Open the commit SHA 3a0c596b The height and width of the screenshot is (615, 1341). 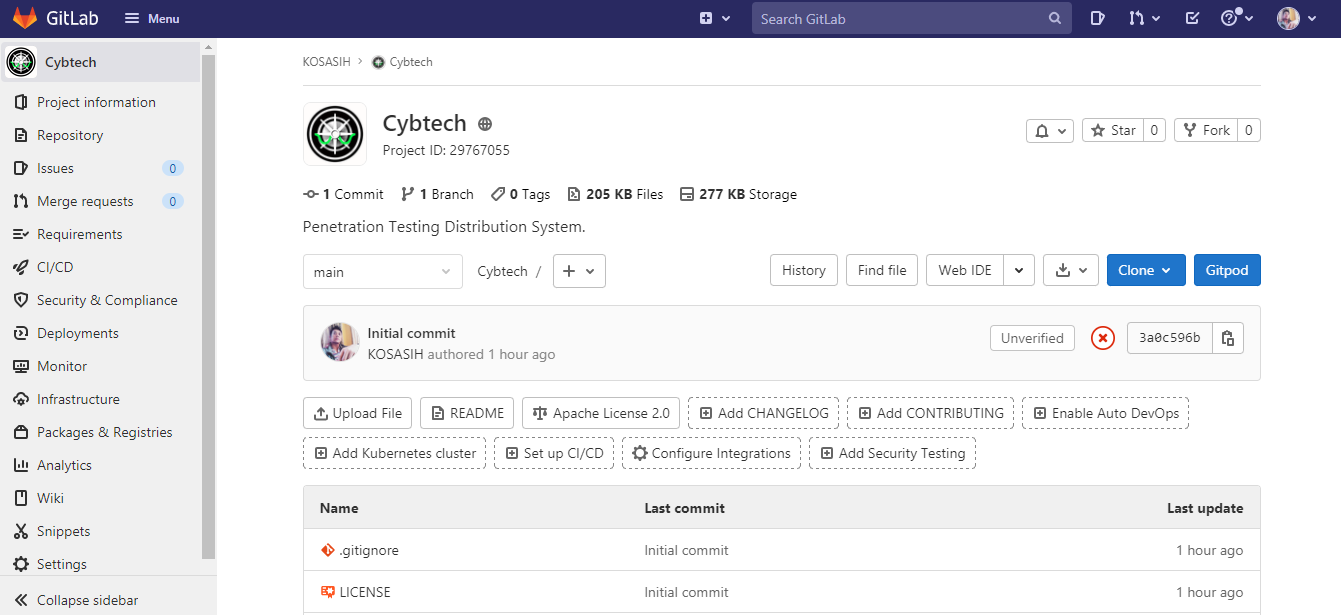1169,338
